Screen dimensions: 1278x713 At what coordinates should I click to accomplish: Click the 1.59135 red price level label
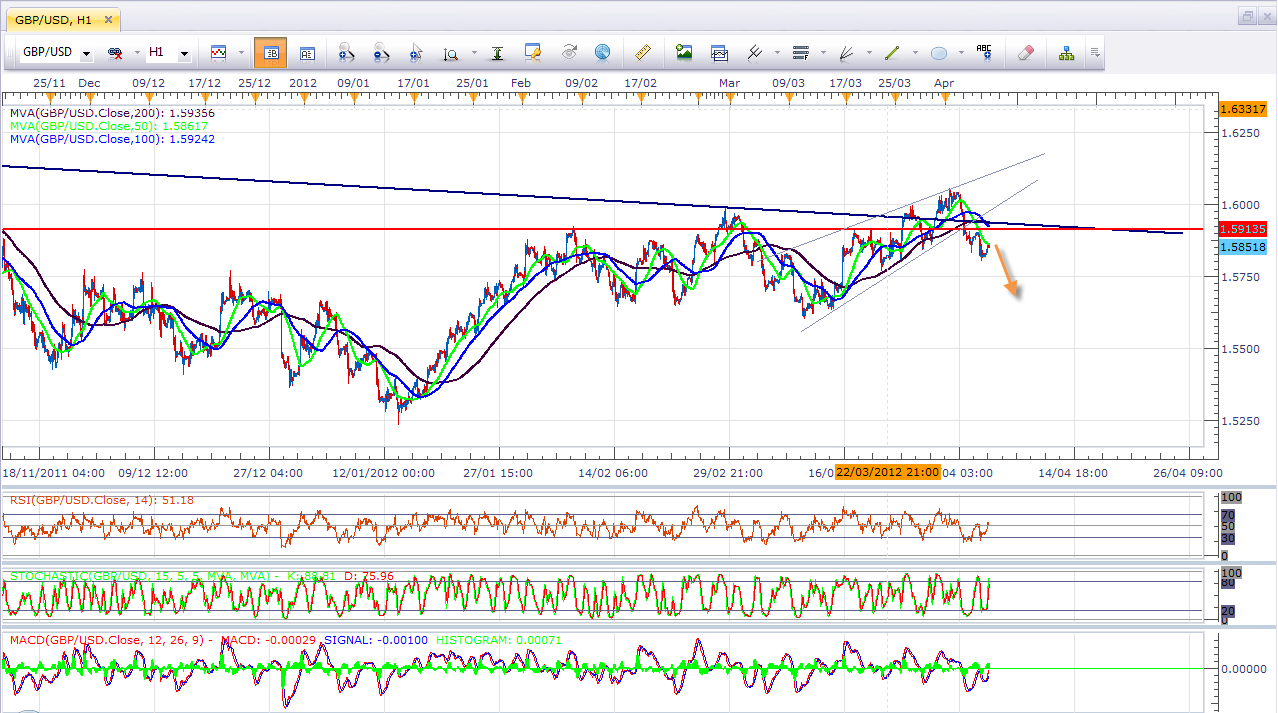click(x=1243, y=229)
